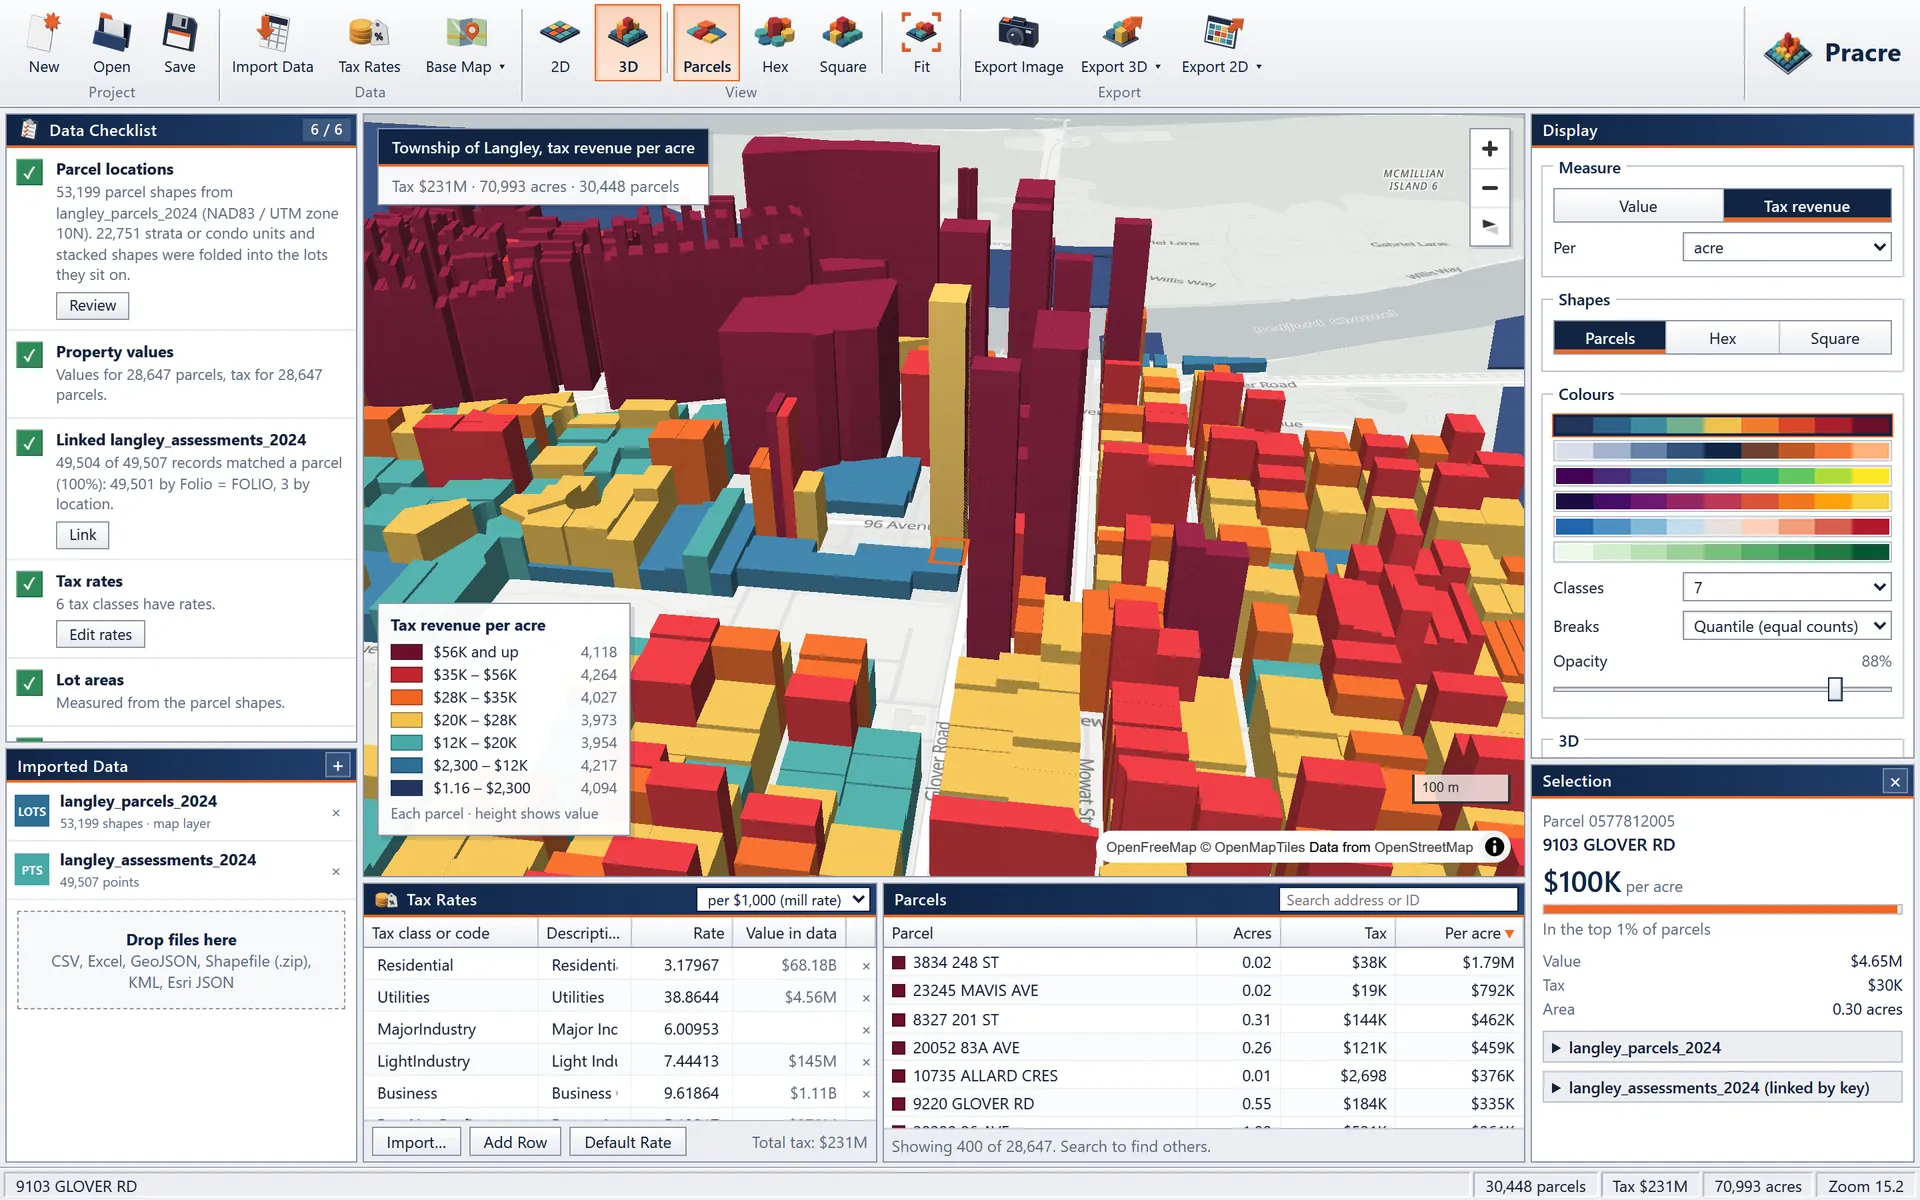
Task: Select the Square shapes tab in Display
Action: [1834, 338]
